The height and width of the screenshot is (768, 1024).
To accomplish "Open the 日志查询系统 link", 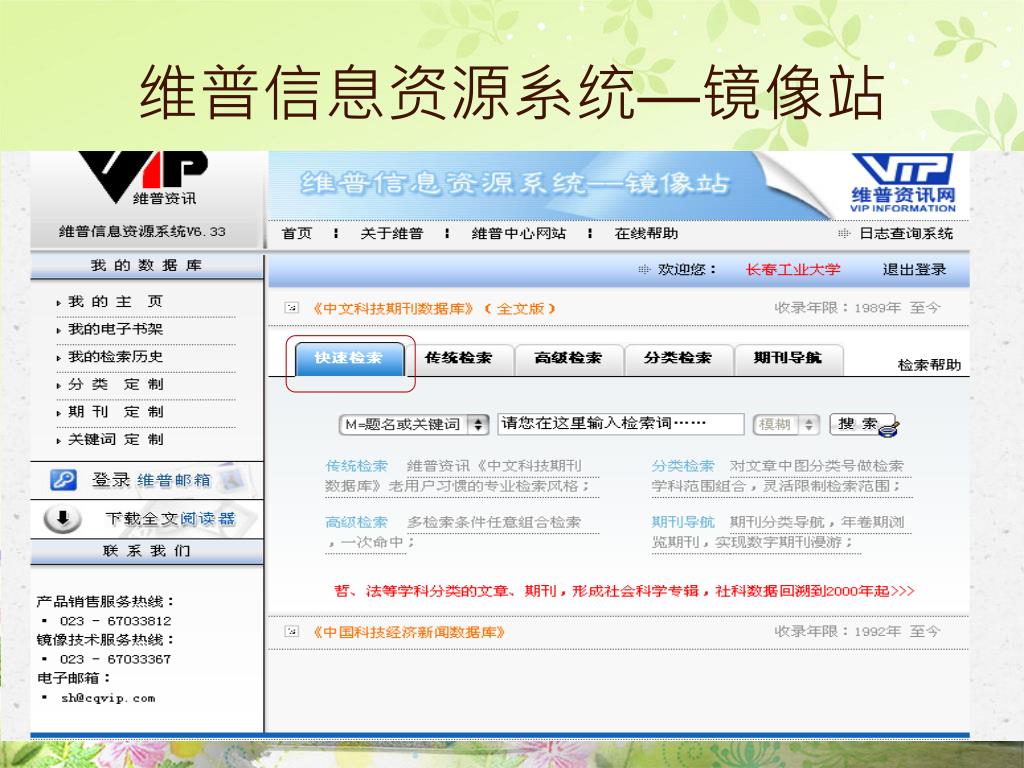I will point(906,234).
